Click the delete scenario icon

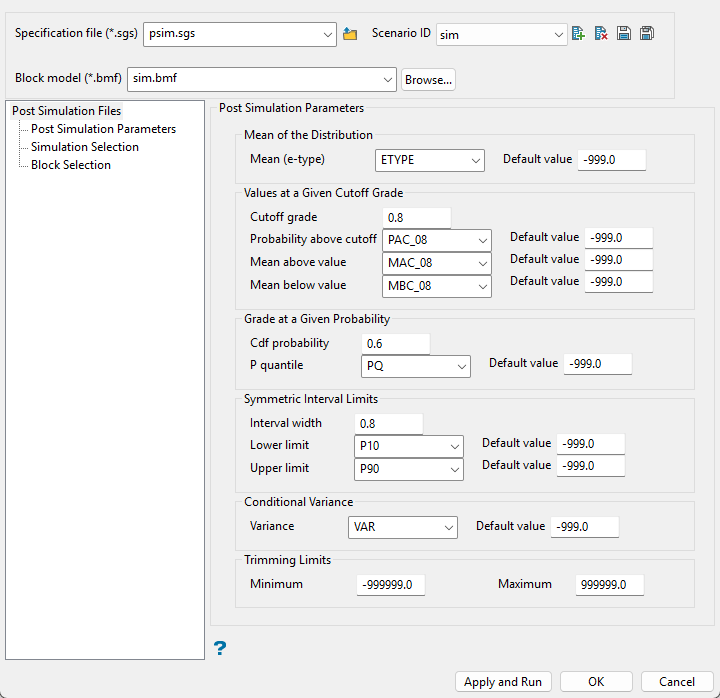click(601, 34)
